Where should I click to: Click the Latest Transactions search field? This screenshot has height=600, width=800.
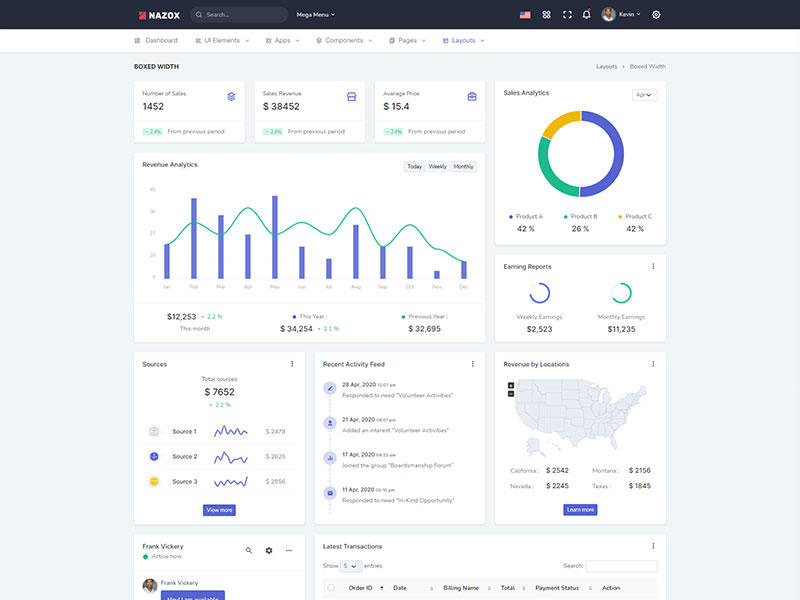(621, 566)
